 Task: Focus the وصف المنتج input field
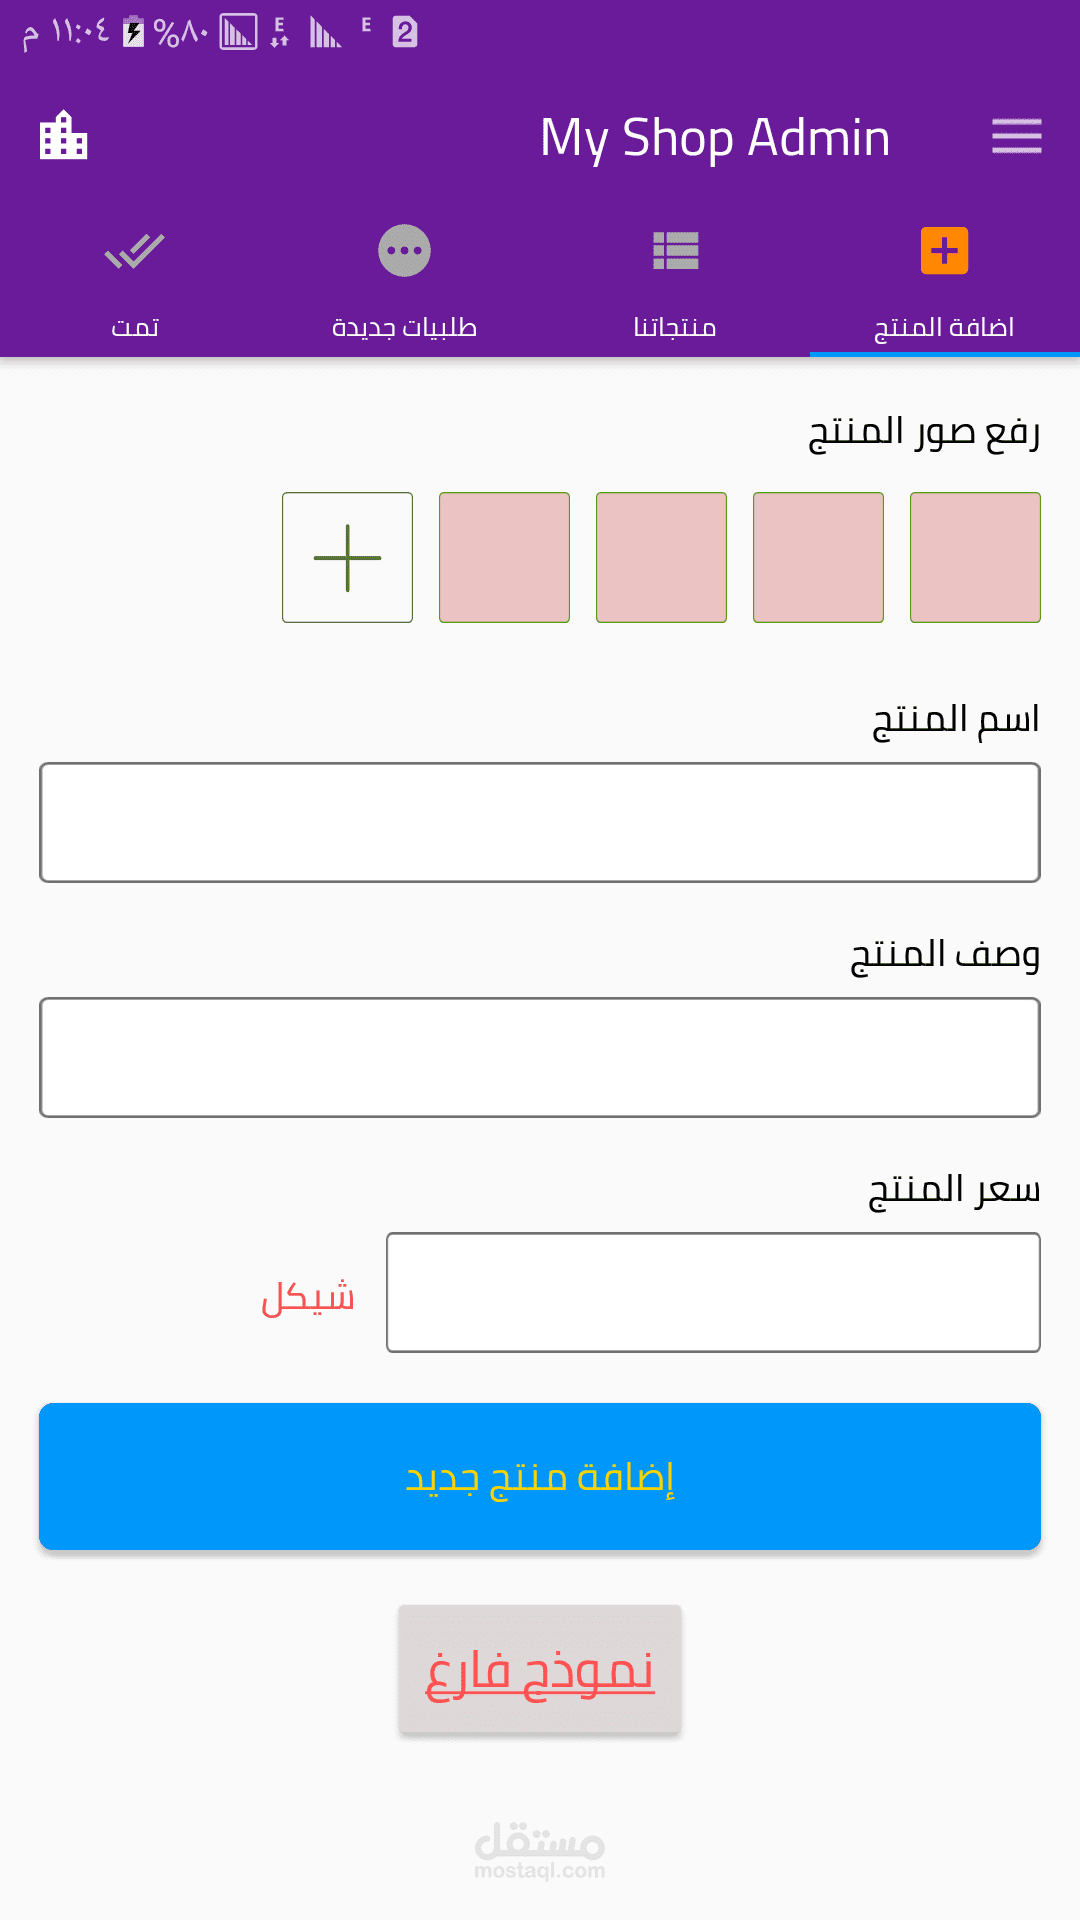540,1057
